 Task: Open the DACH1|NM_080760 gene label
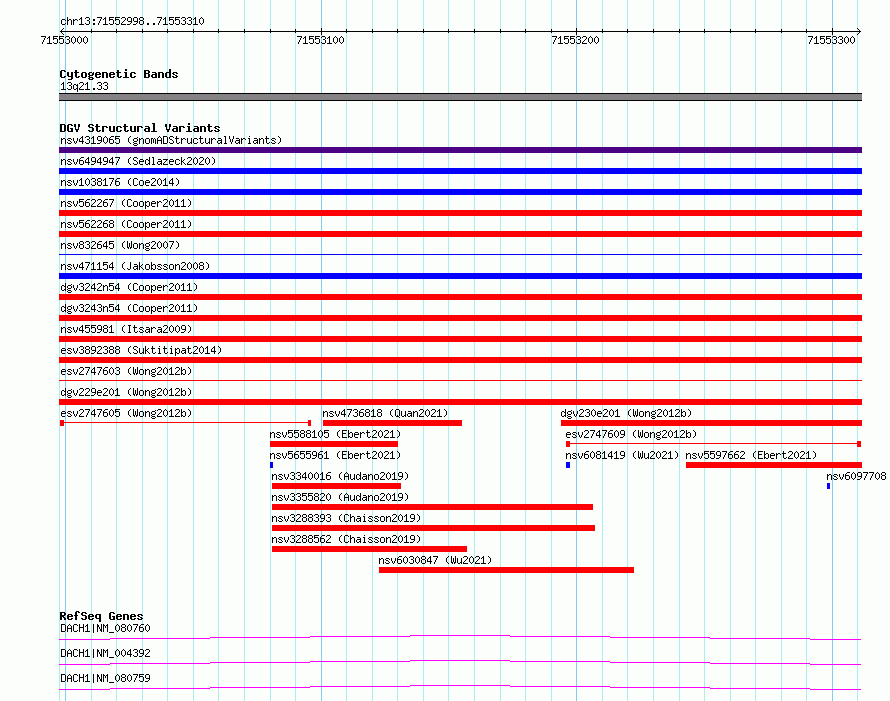[x=105, y=628]
